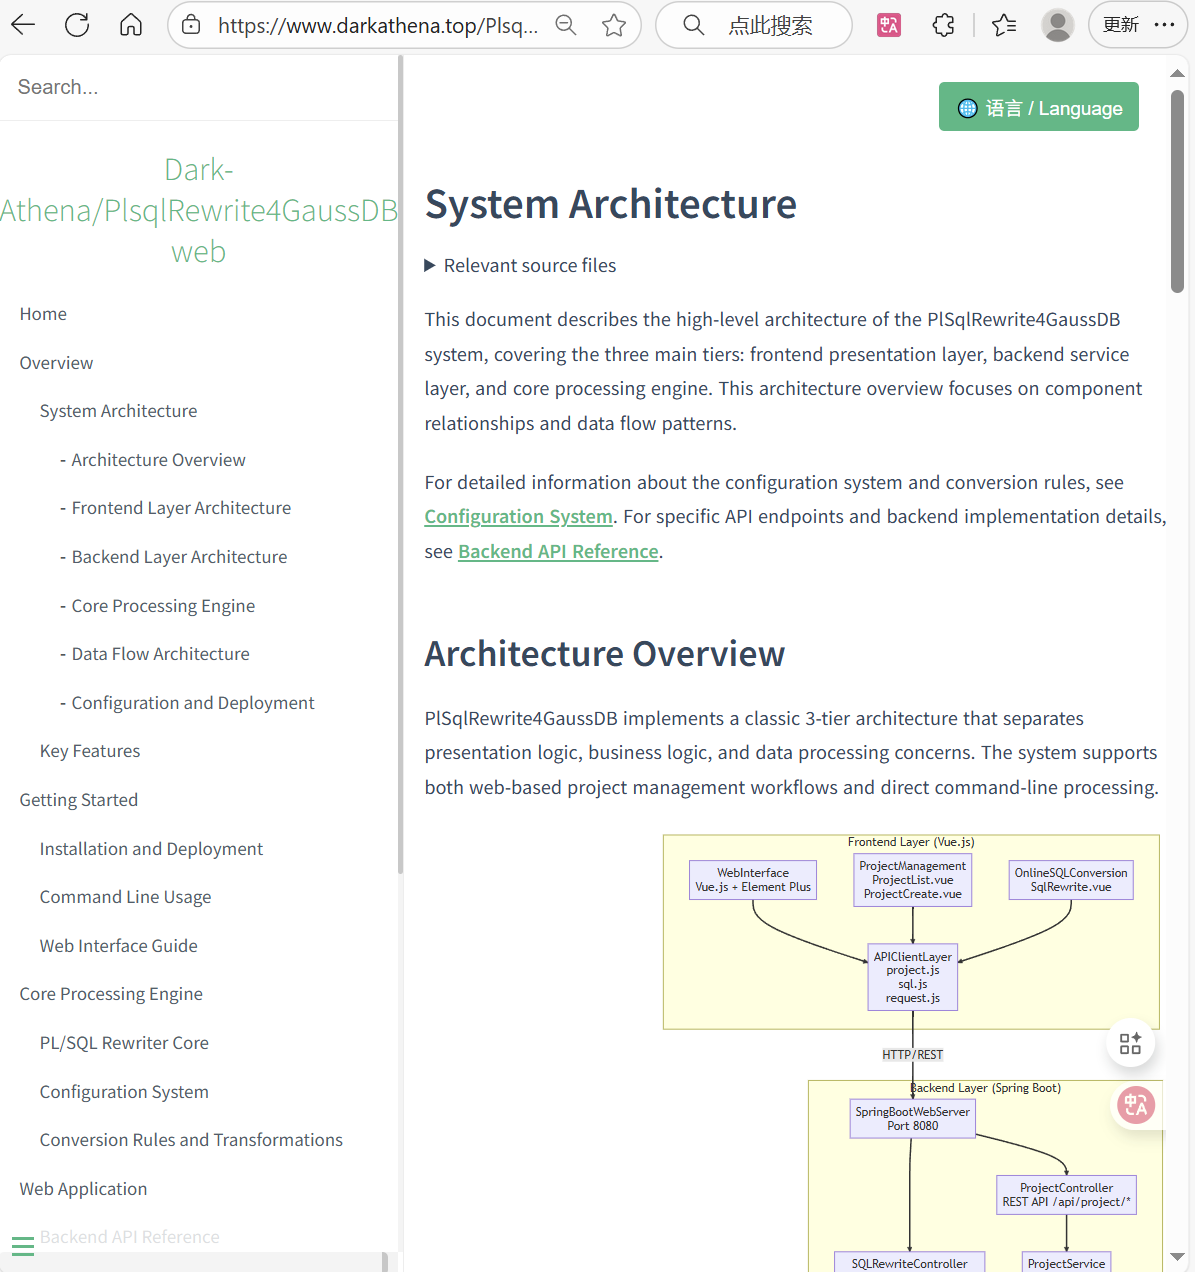Open the browser home page icon

pyautogui.click(x=131, y=25)
